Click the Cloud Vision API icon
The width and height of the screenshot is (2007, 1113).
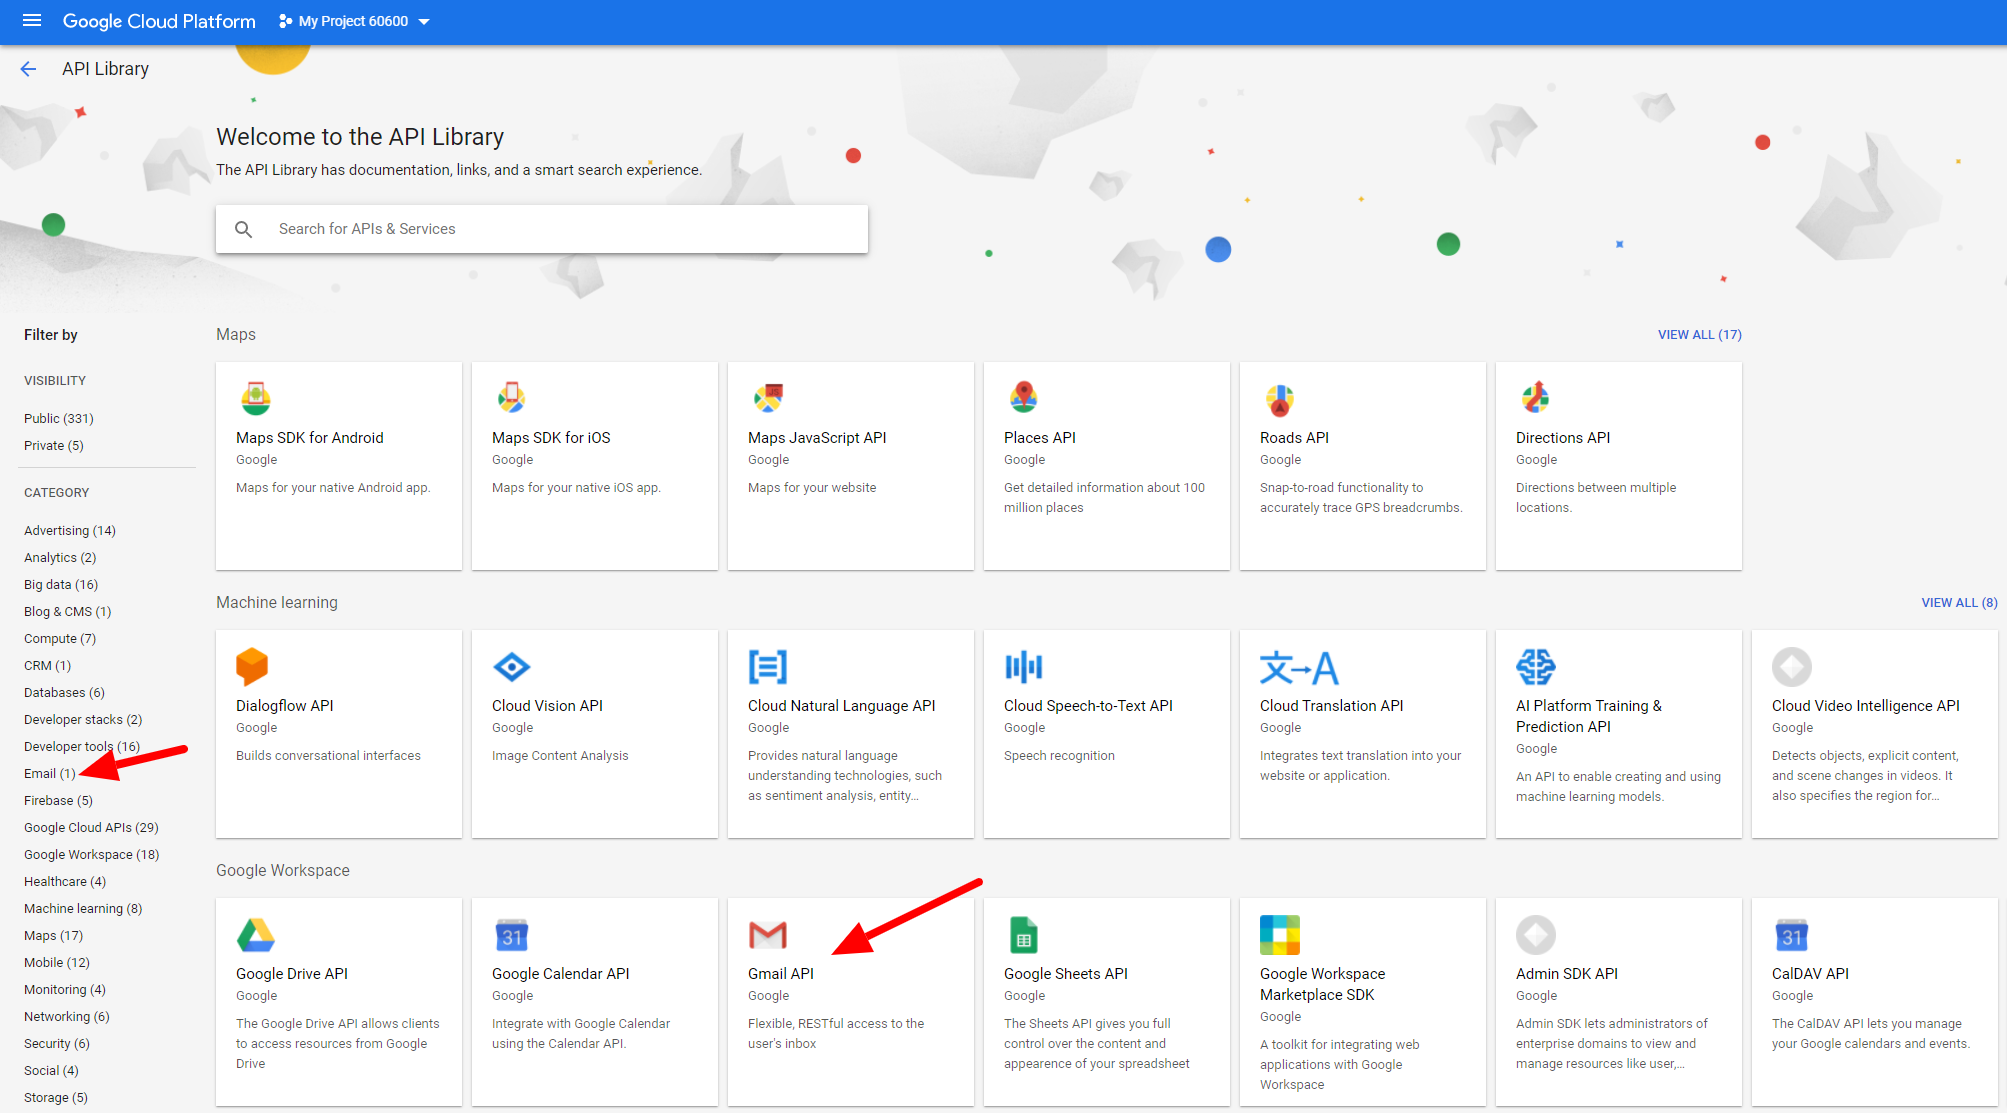pos(511,666)
